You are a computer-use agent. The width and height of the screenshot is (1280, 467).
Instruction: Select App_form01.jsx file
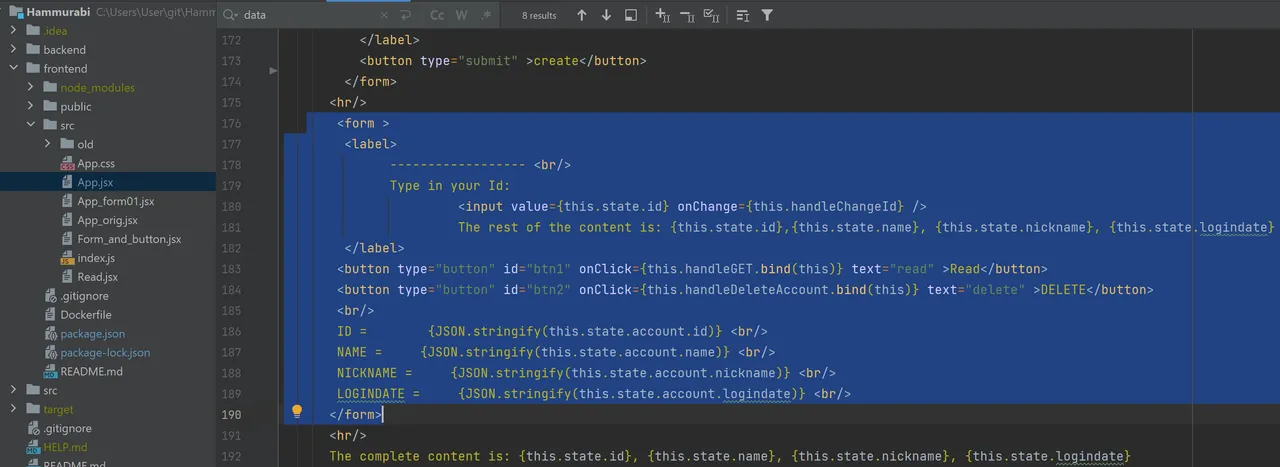tap(116, 201)
